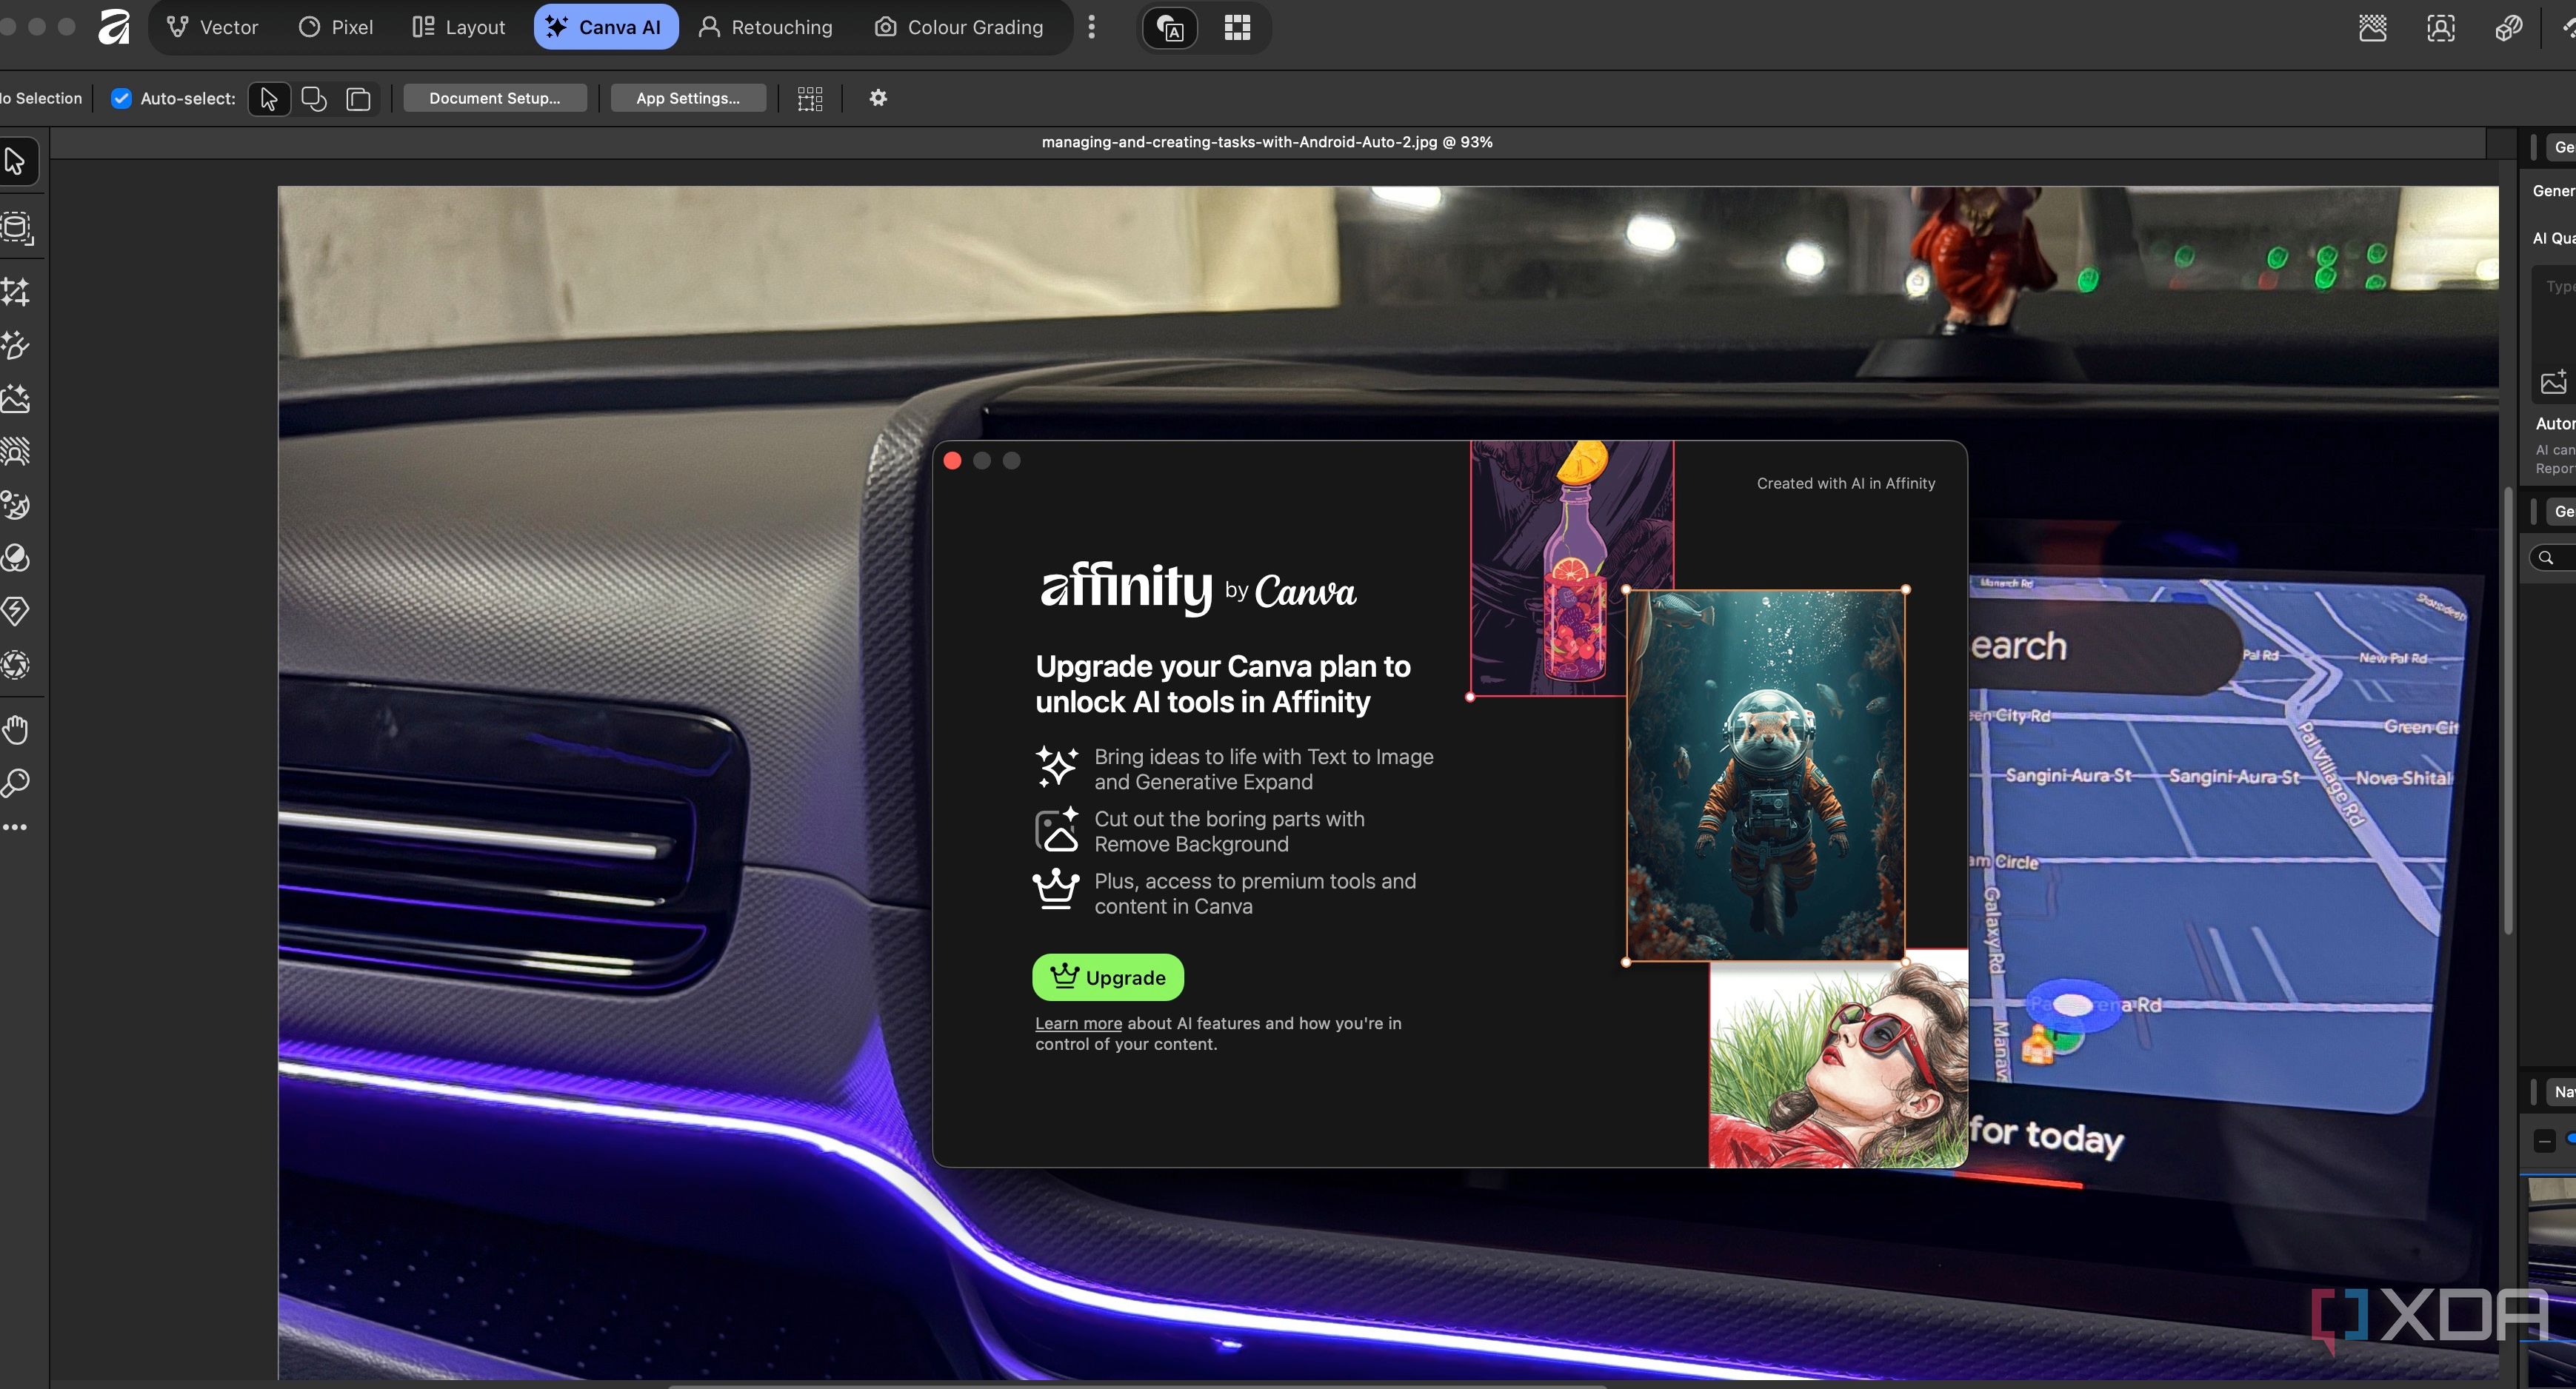Select the magnifier Zoom tool
Screen dimensions: 2576x1389
click(15, 783)
